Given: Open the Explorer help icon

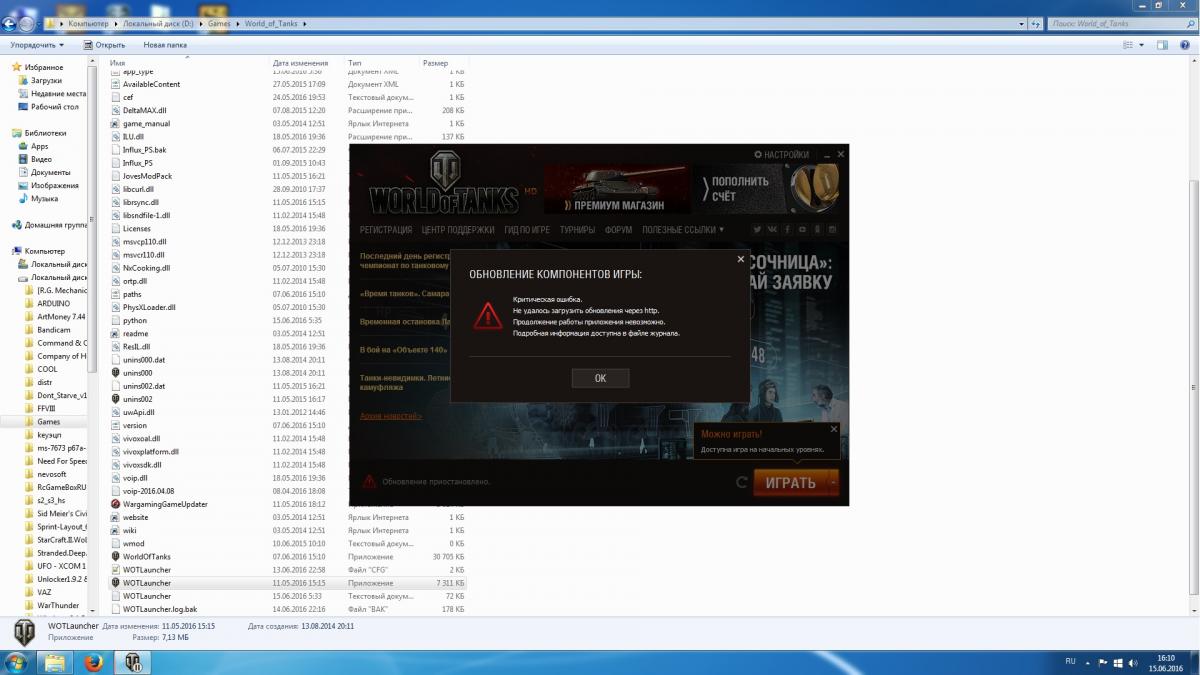Looking at the screenshot, I should tap(1184, 45).
